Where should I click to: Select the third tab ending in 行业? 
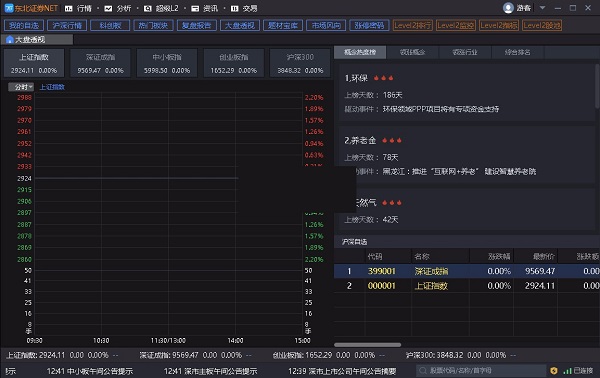pos(465,52)
